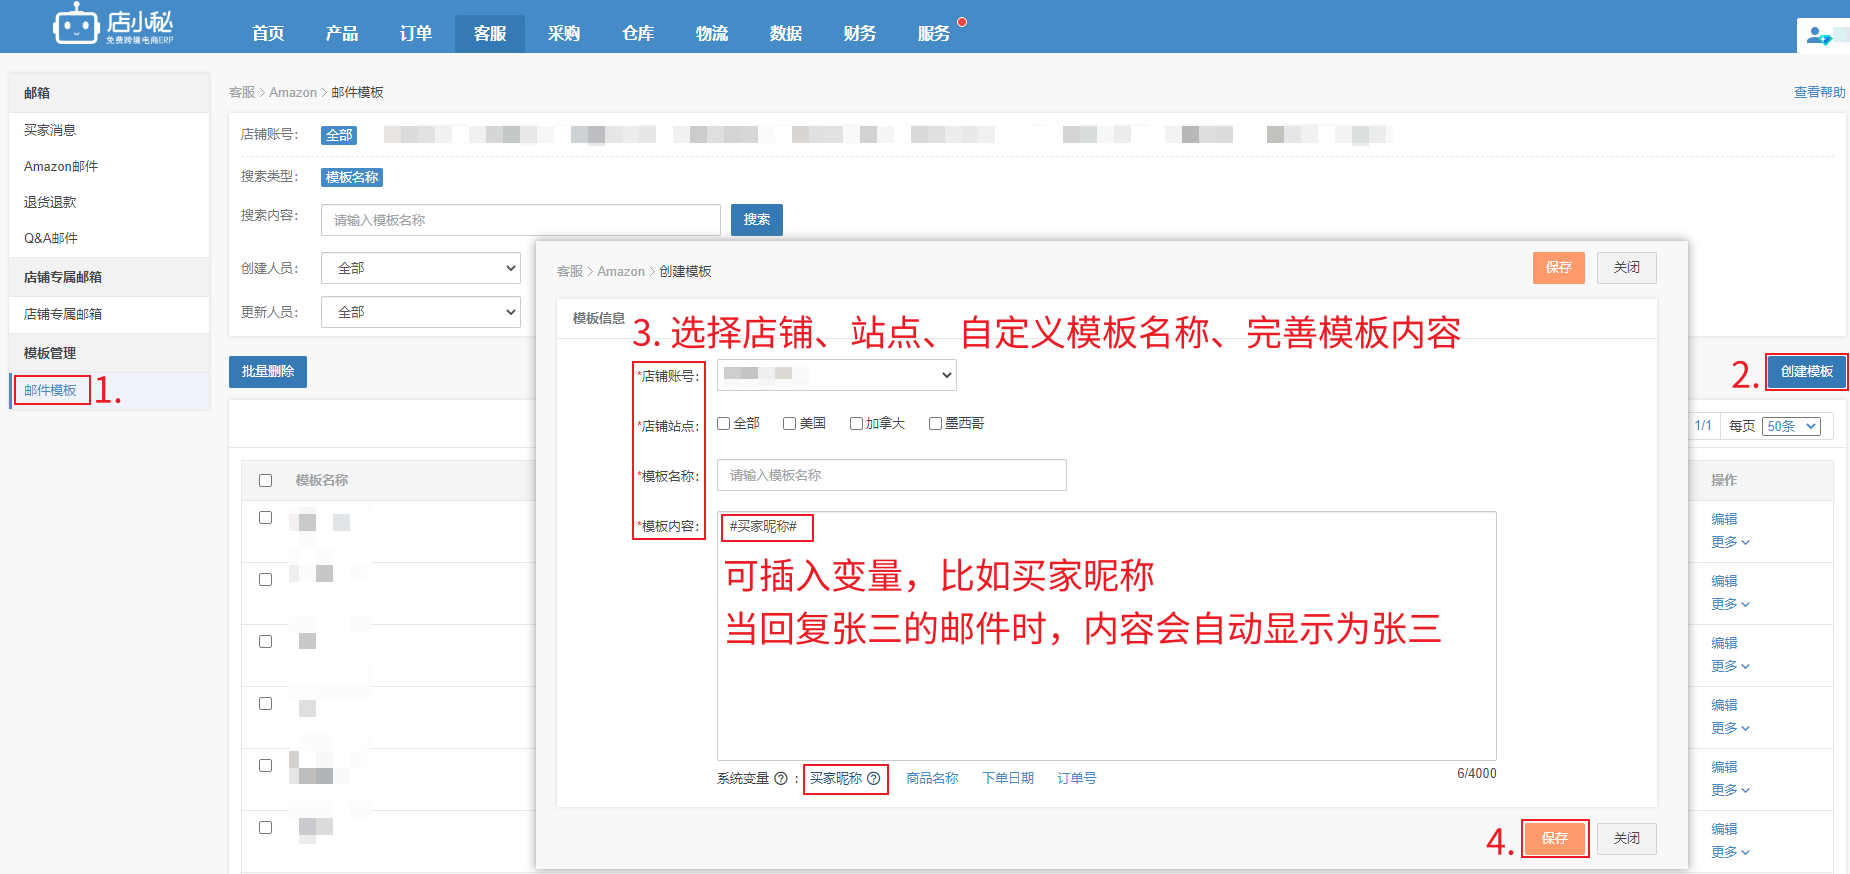The width and height of the screenshot is (1850, 874).
Task: Click the 模板名称 input in create dialog
Action: pos(892,475)
